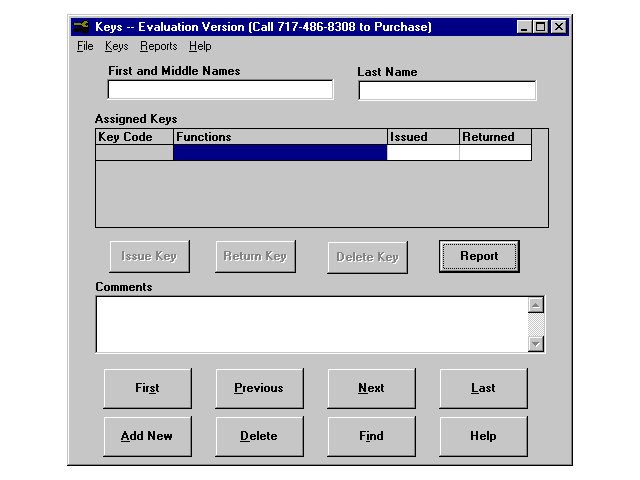Image resolution: width=640 pixels, height=480 pixels.
Task: Click the Help button at bottom
Action: click(483, 436)
